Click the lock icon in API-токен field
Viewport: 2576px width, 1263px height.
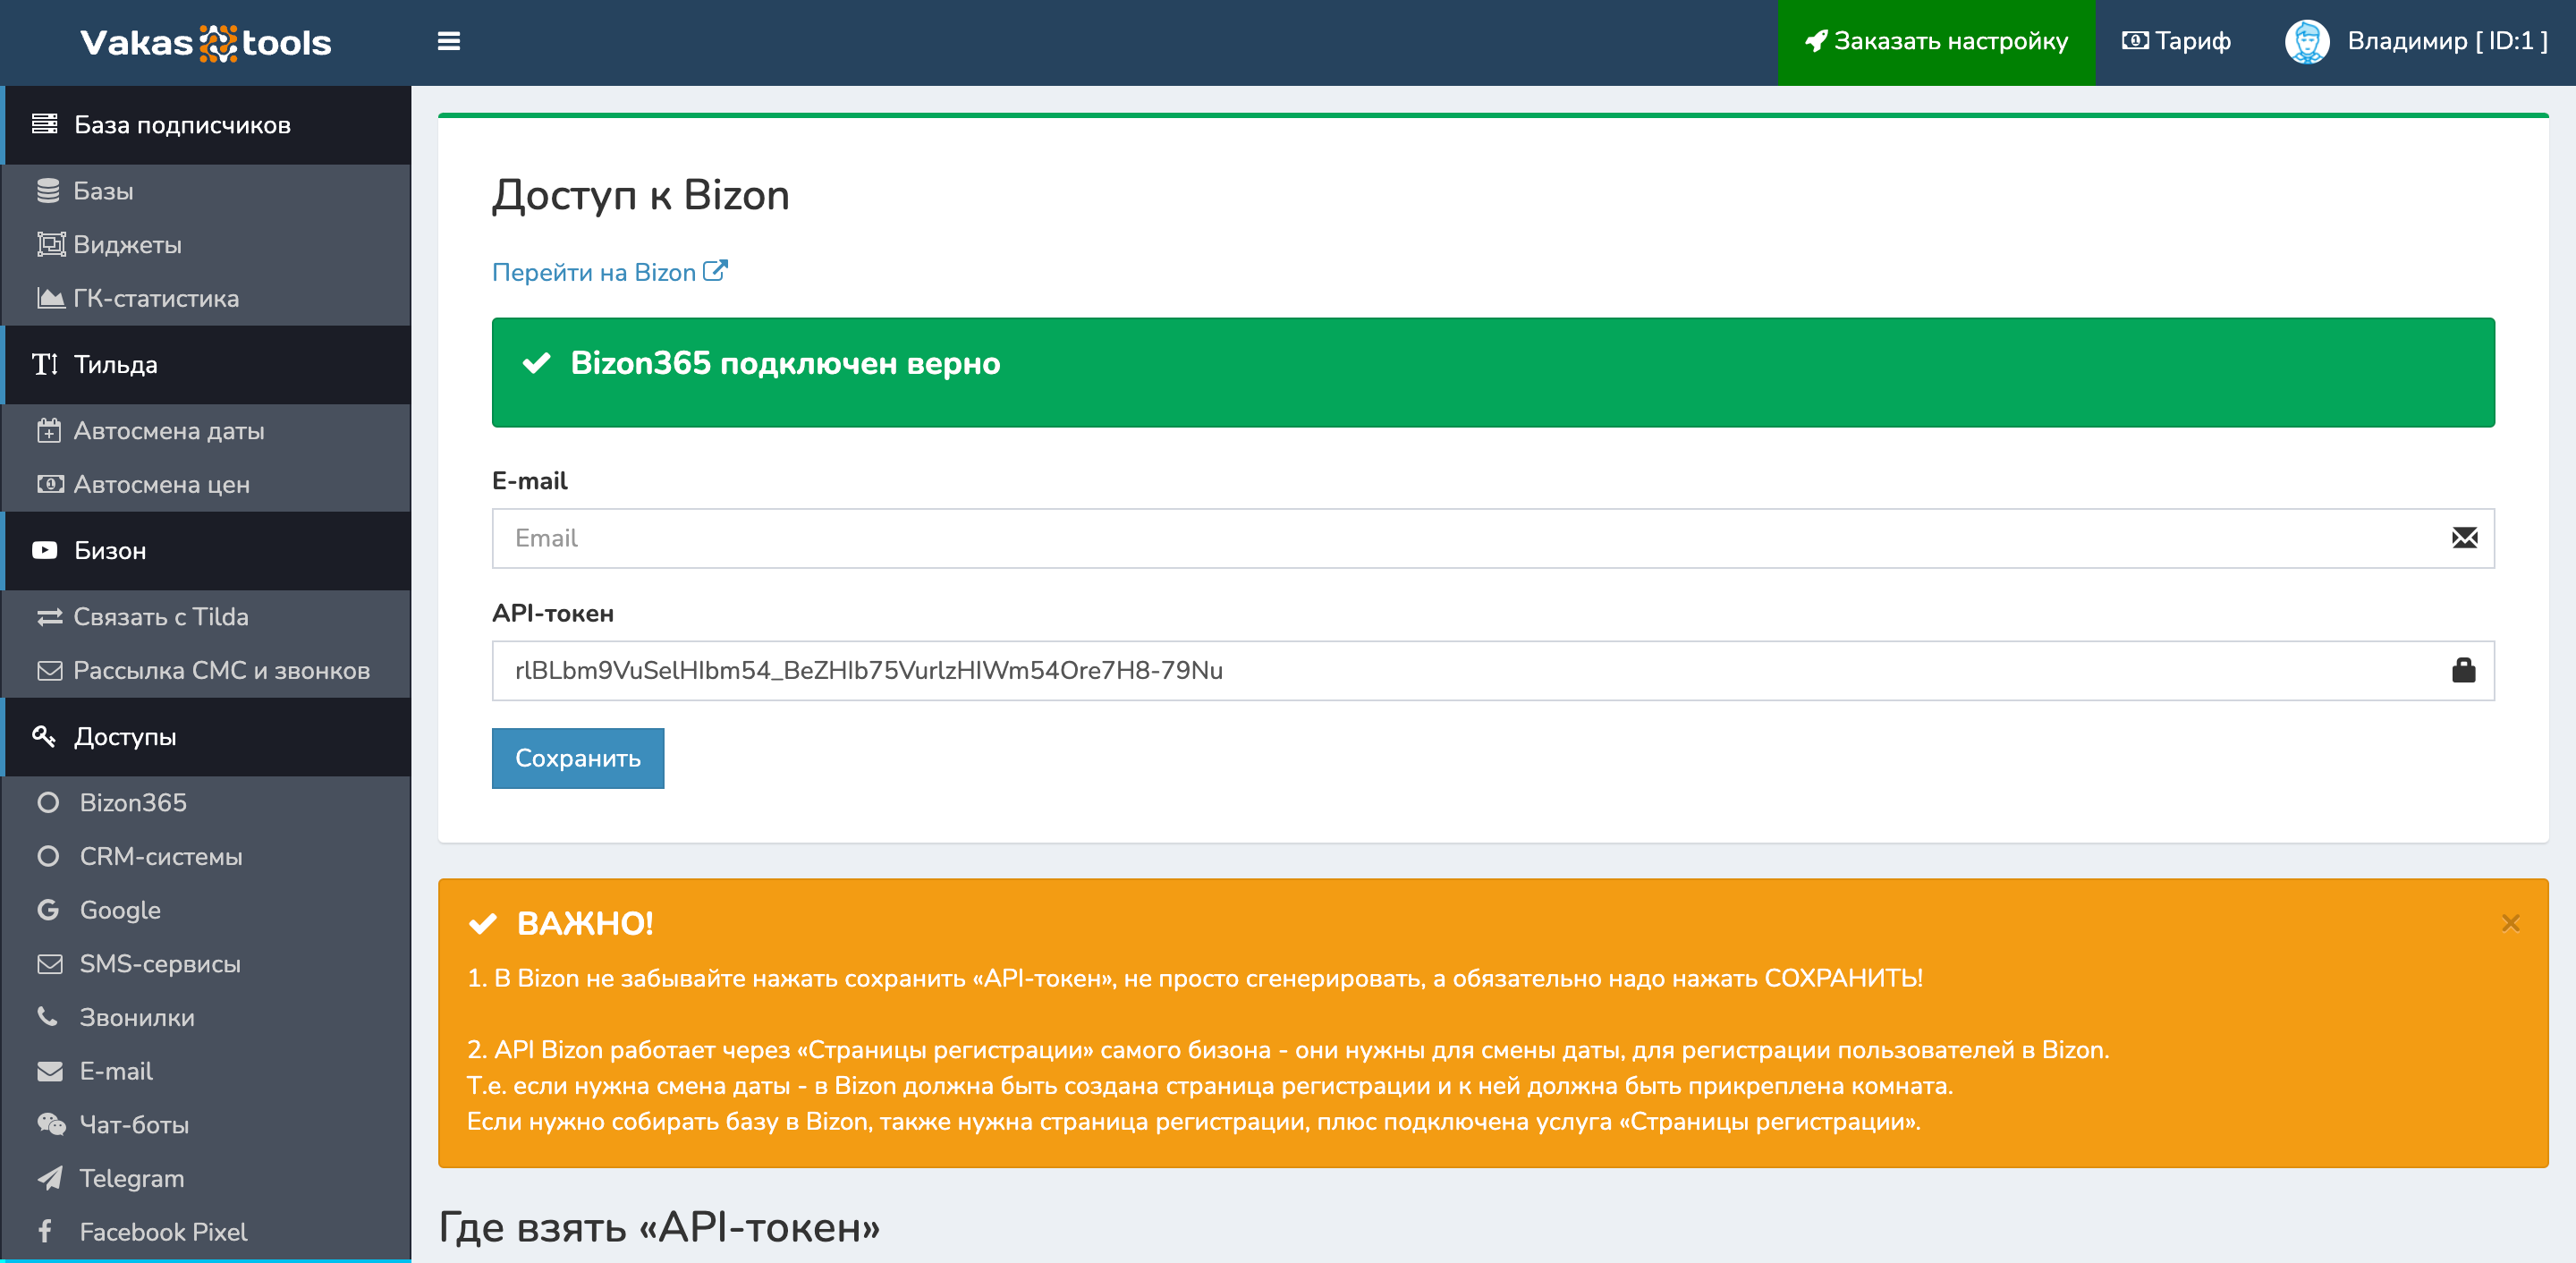pos(2463,670)
